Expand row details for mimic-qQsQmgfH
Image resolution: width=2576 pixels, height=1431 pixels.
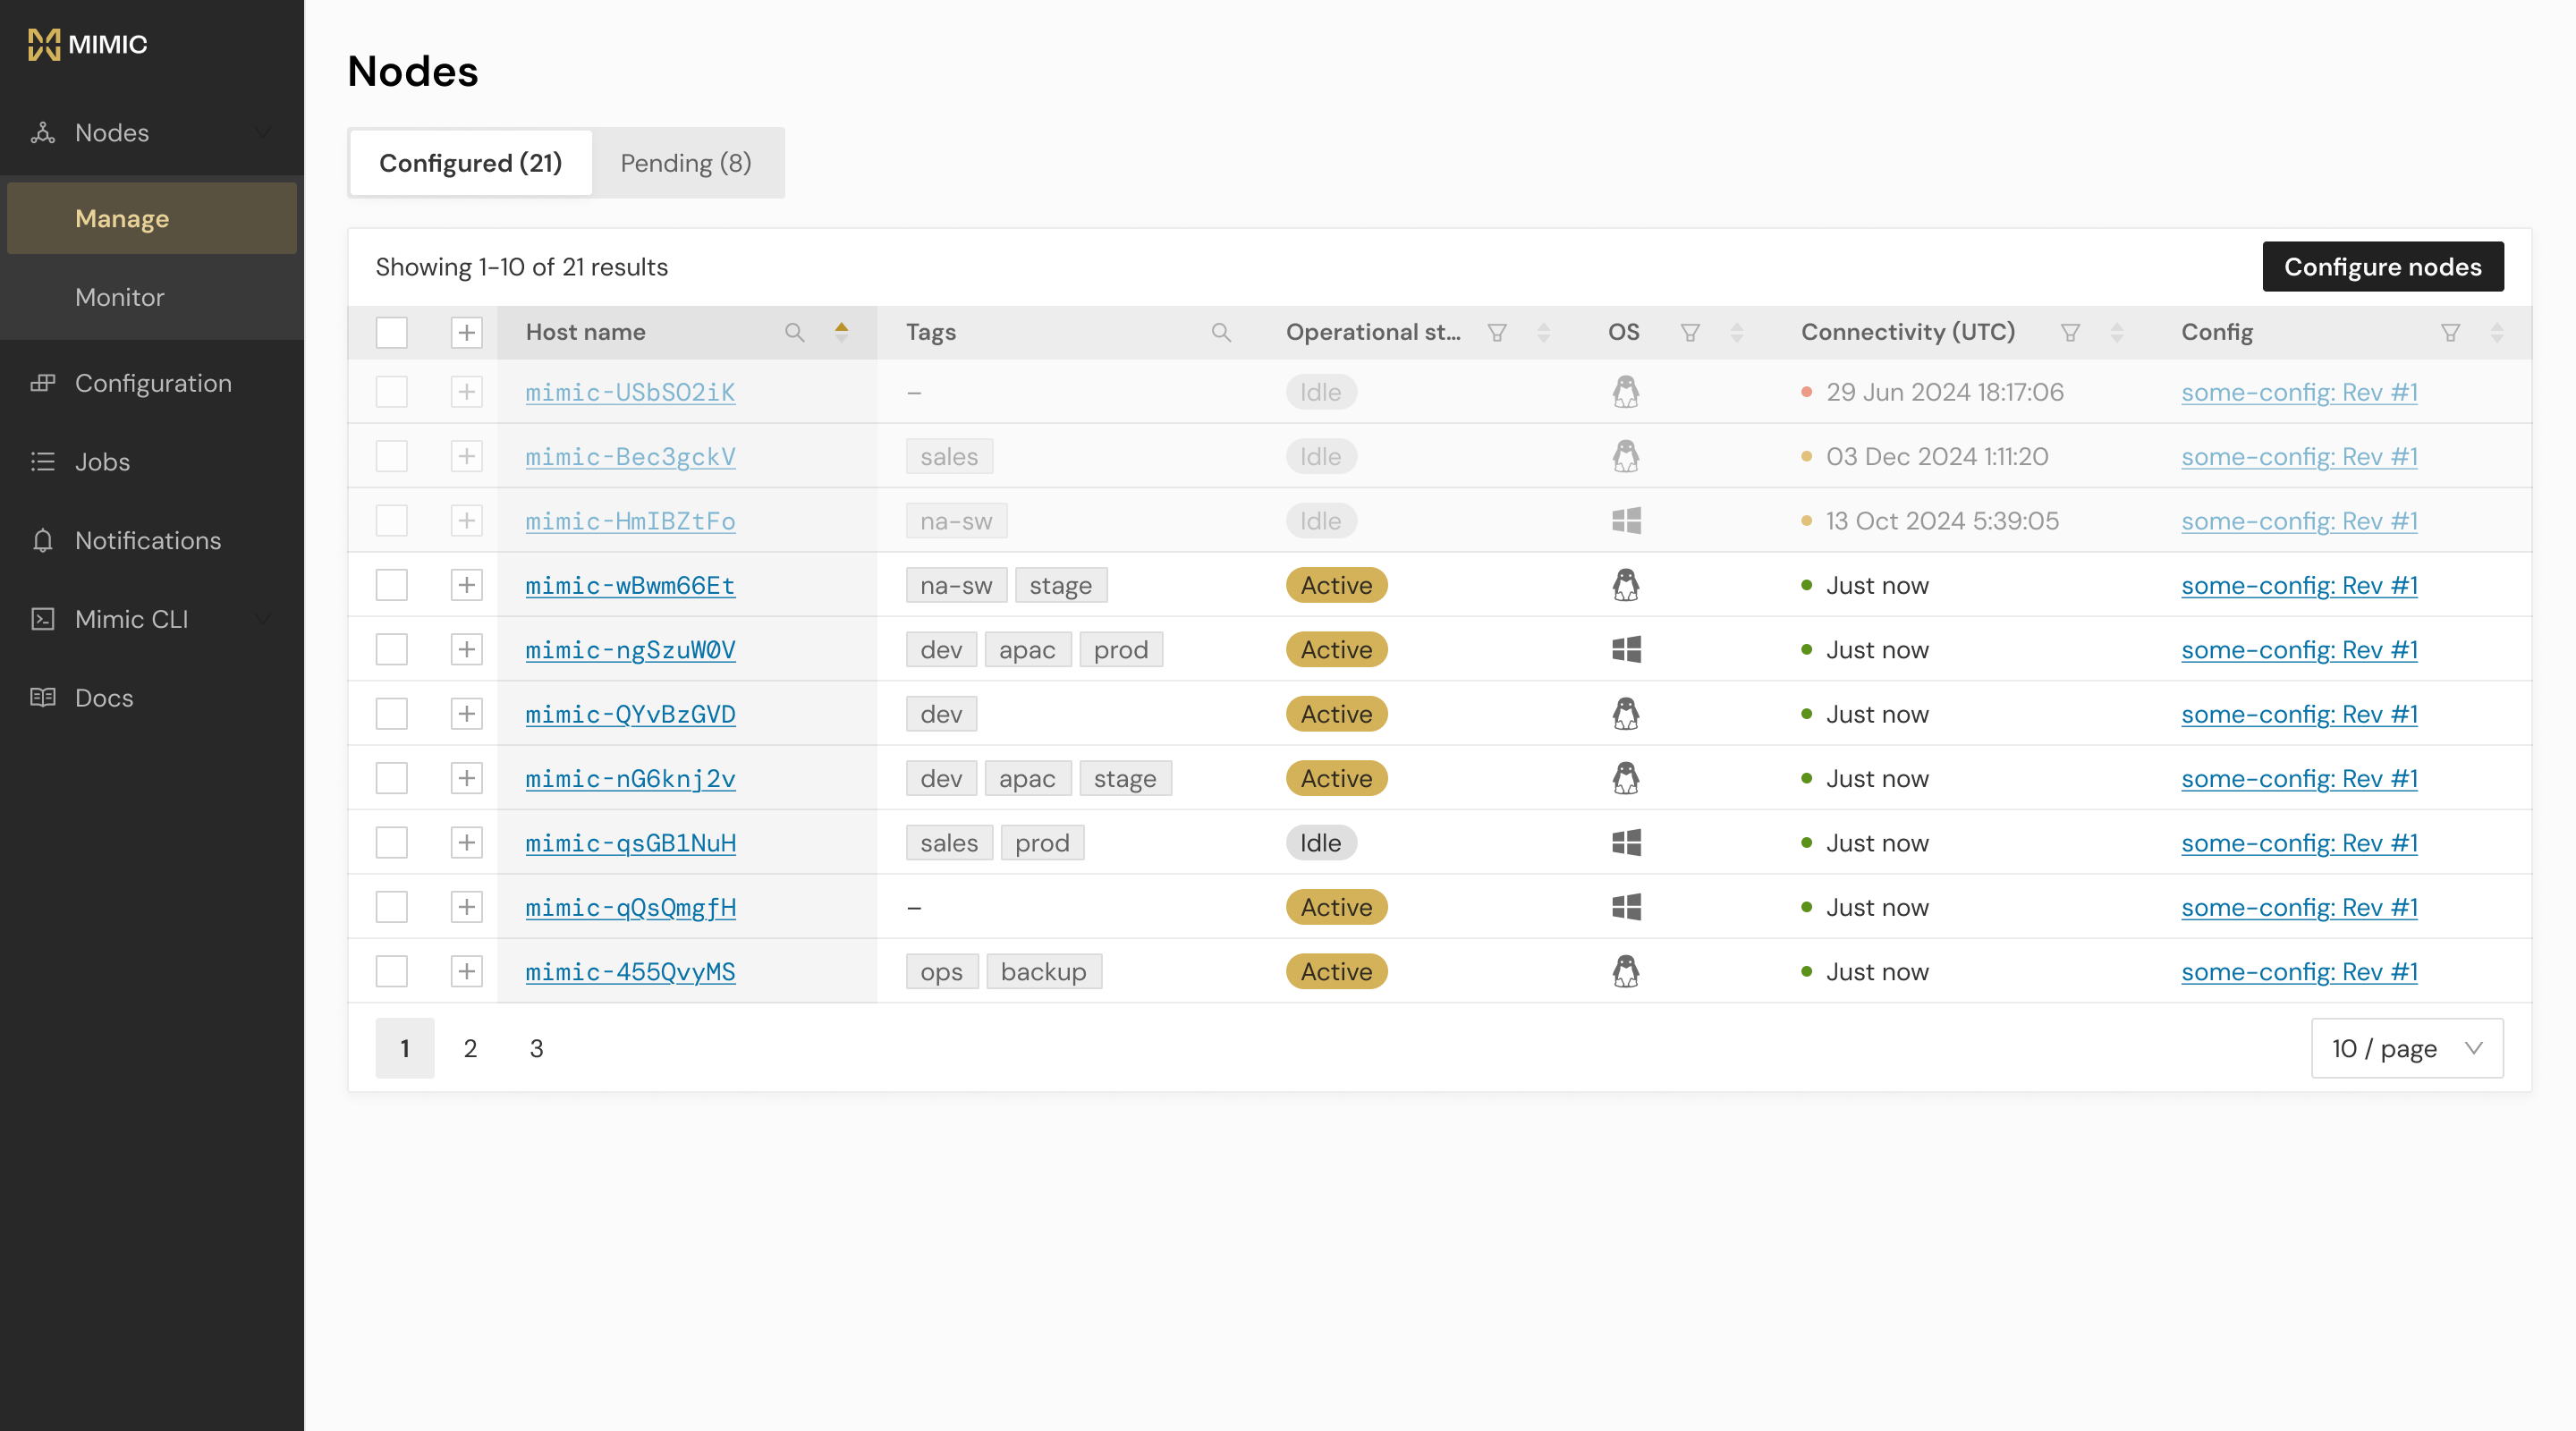coord(467,907)
